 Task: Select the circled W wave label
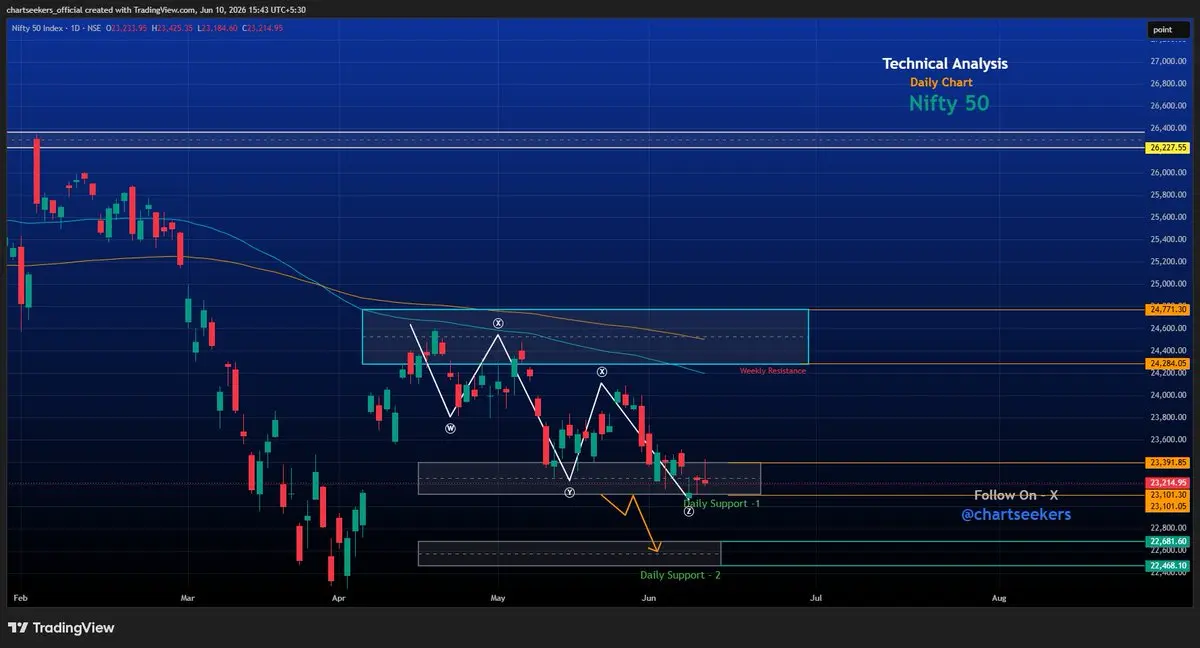click(x=451, y=428)
